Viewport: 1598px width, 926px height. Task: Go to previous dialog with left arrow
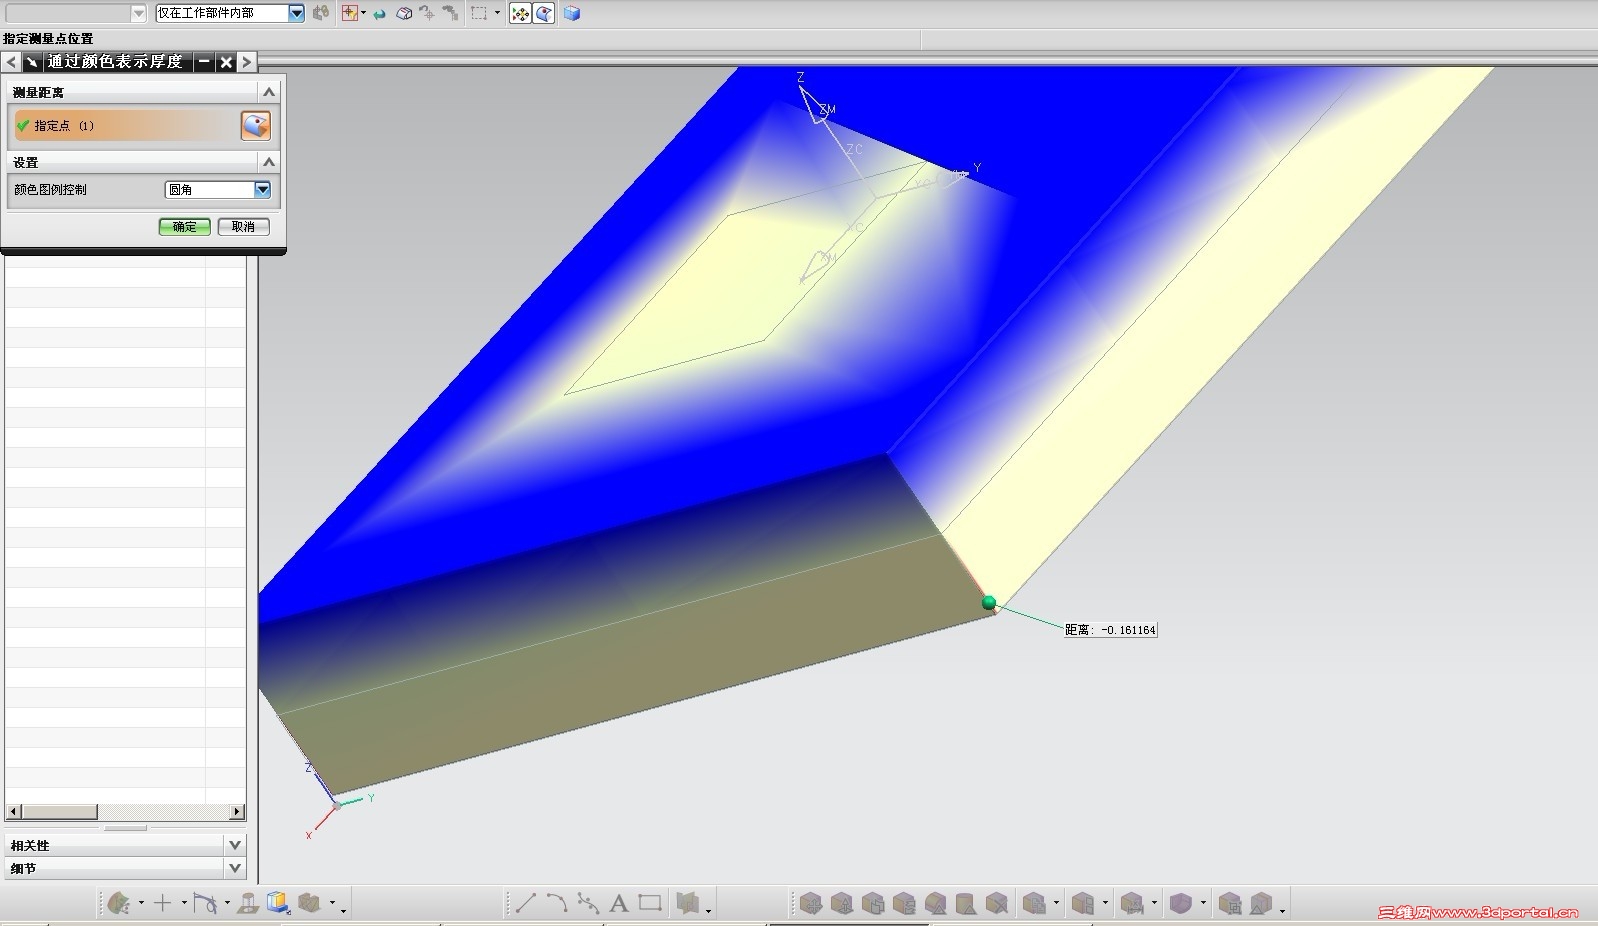click(x=11, y=62)
